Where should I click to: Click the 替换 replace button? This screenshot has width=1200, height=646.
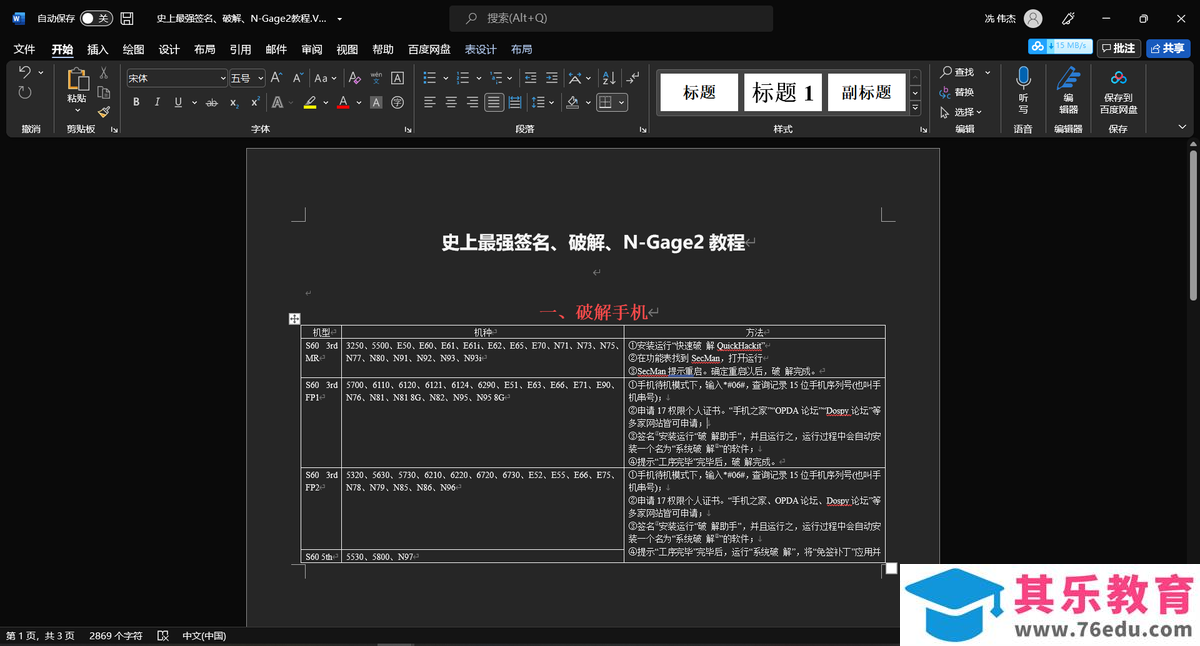tap(957, 92)
